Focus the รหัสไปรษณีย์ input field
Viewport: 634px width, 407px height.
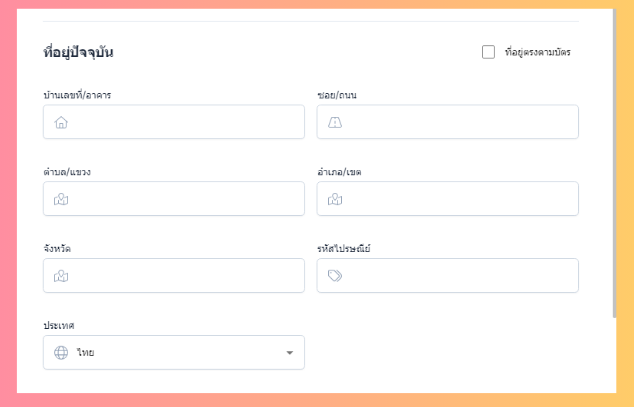(x=459, y=276)
